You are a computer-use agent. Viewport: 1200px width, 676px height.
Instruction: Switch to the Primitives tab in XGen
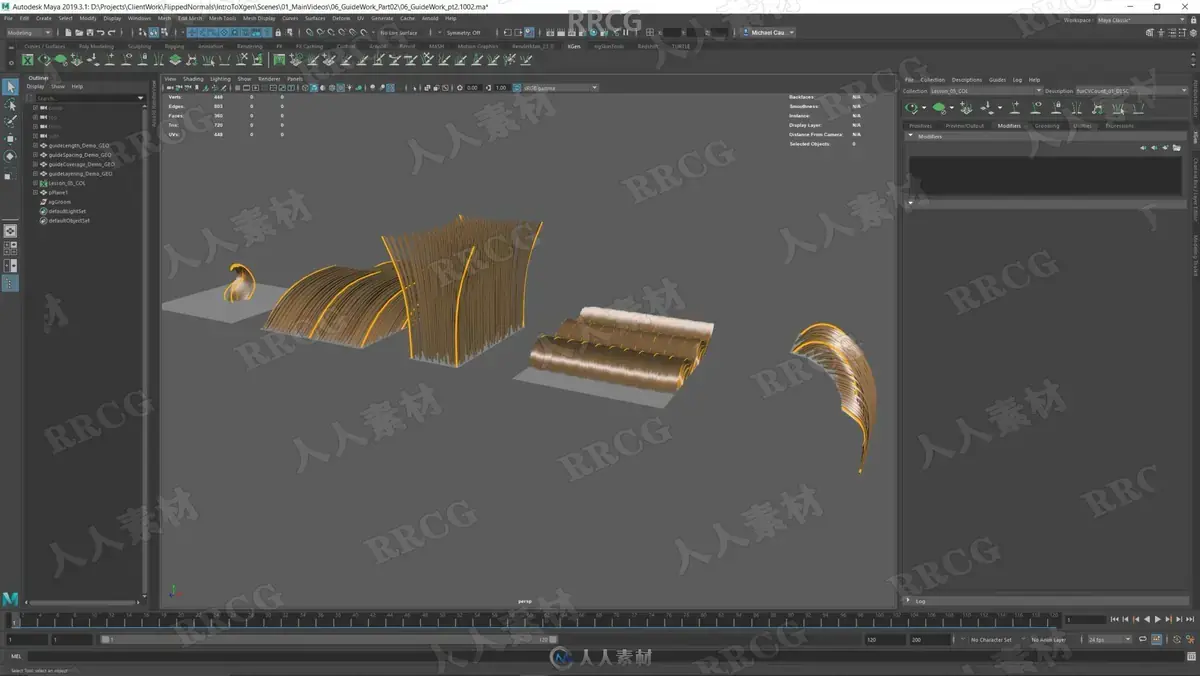point(920,126)
